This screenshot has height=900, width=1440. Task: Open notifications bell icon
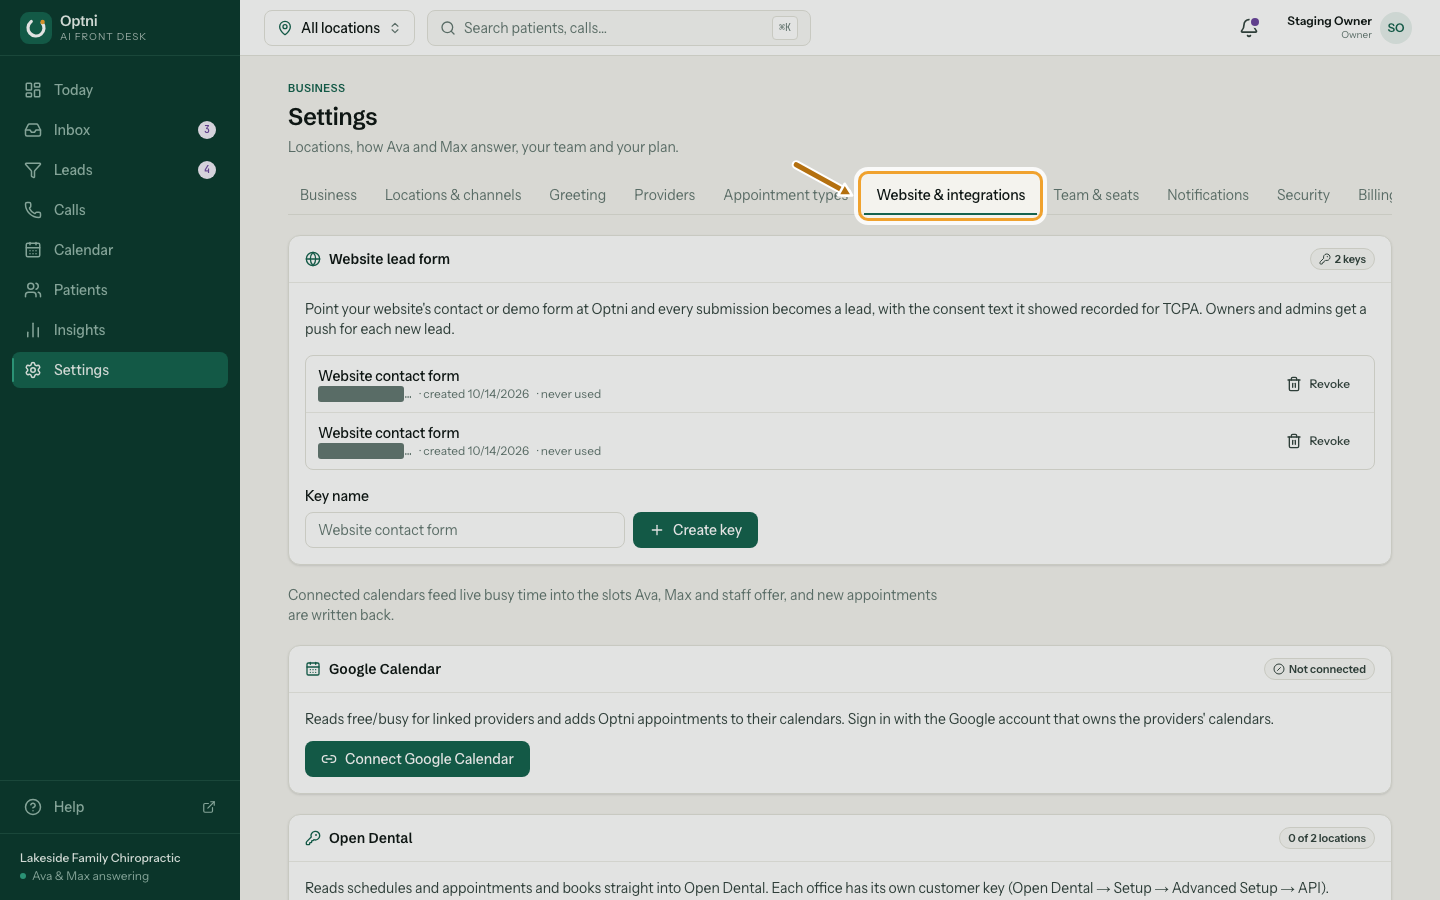1249,28
